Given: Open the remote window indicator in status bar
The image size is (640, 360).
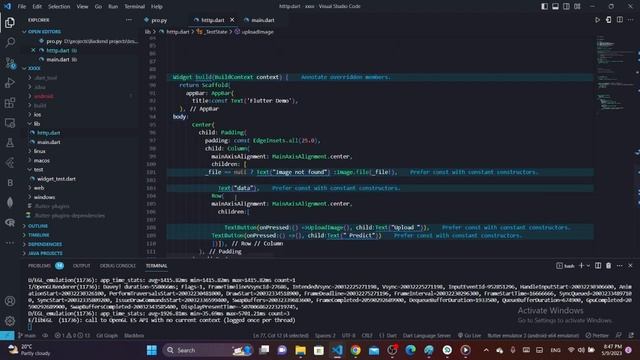Looking at the screenshot, I should [7, 336].
